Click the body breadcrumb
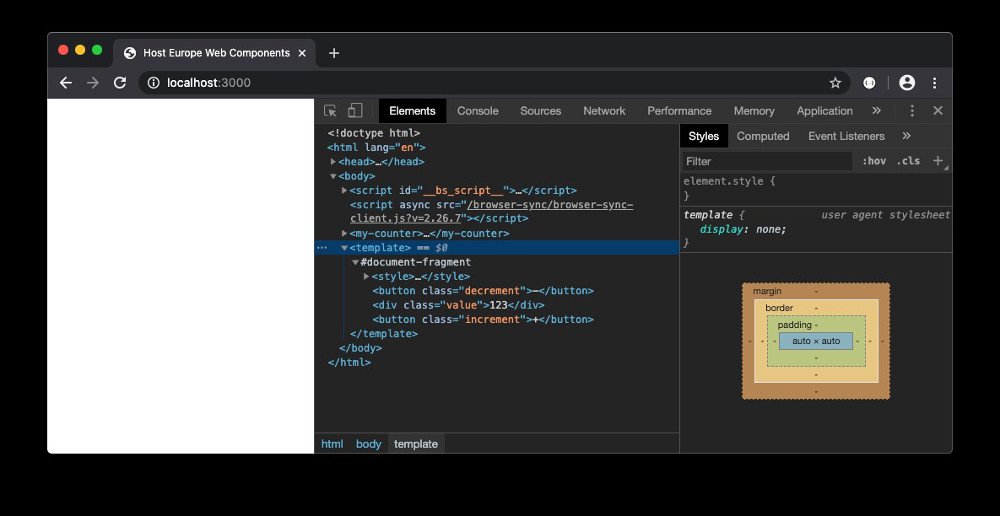 pos(368,444)
